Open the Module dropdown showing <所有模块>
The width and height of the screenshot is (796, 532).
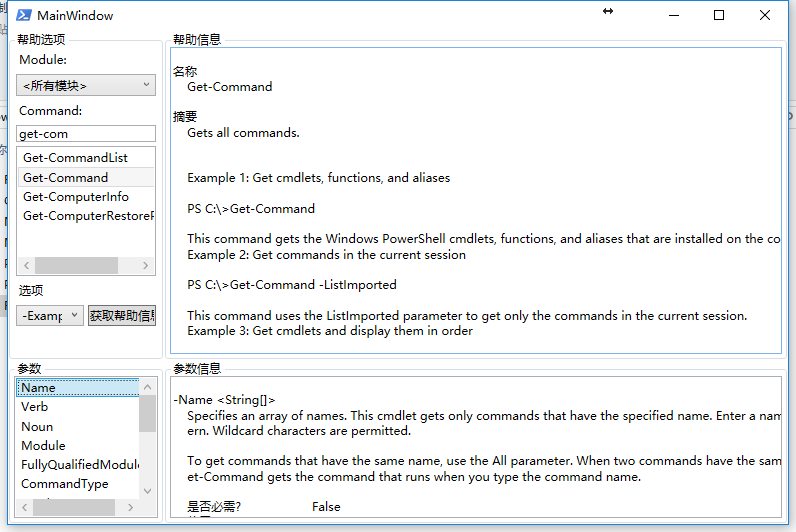click(86, 85)
